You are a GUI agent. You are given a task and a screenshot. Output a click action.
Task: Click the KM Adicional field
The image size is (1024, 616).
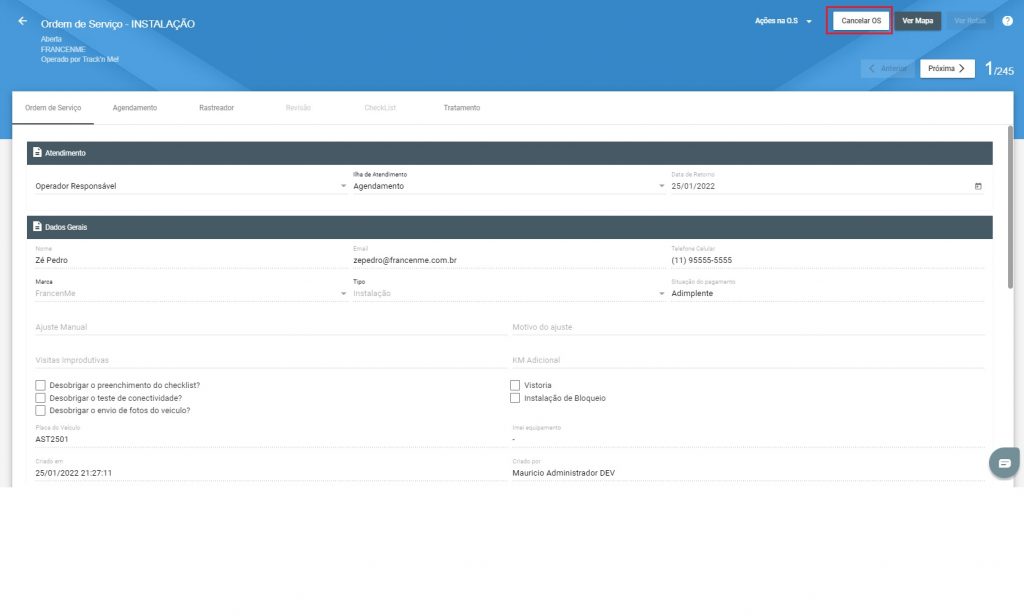coord(748,360)
